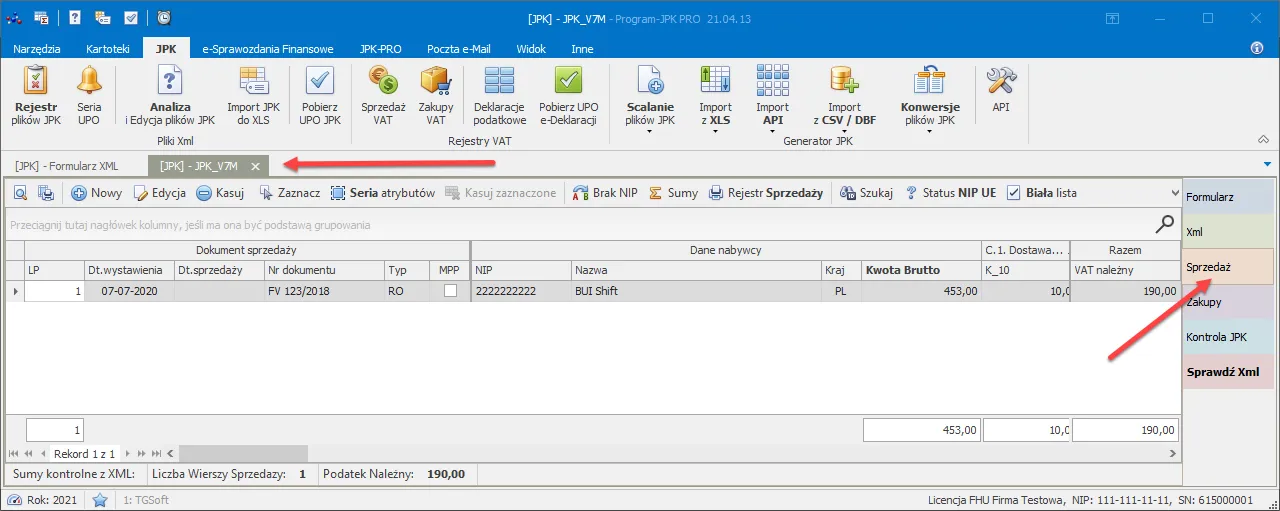Screen dimensions: 1280x511
Task: Expand Import z XLS dropdown
Action: pos(715,131)
